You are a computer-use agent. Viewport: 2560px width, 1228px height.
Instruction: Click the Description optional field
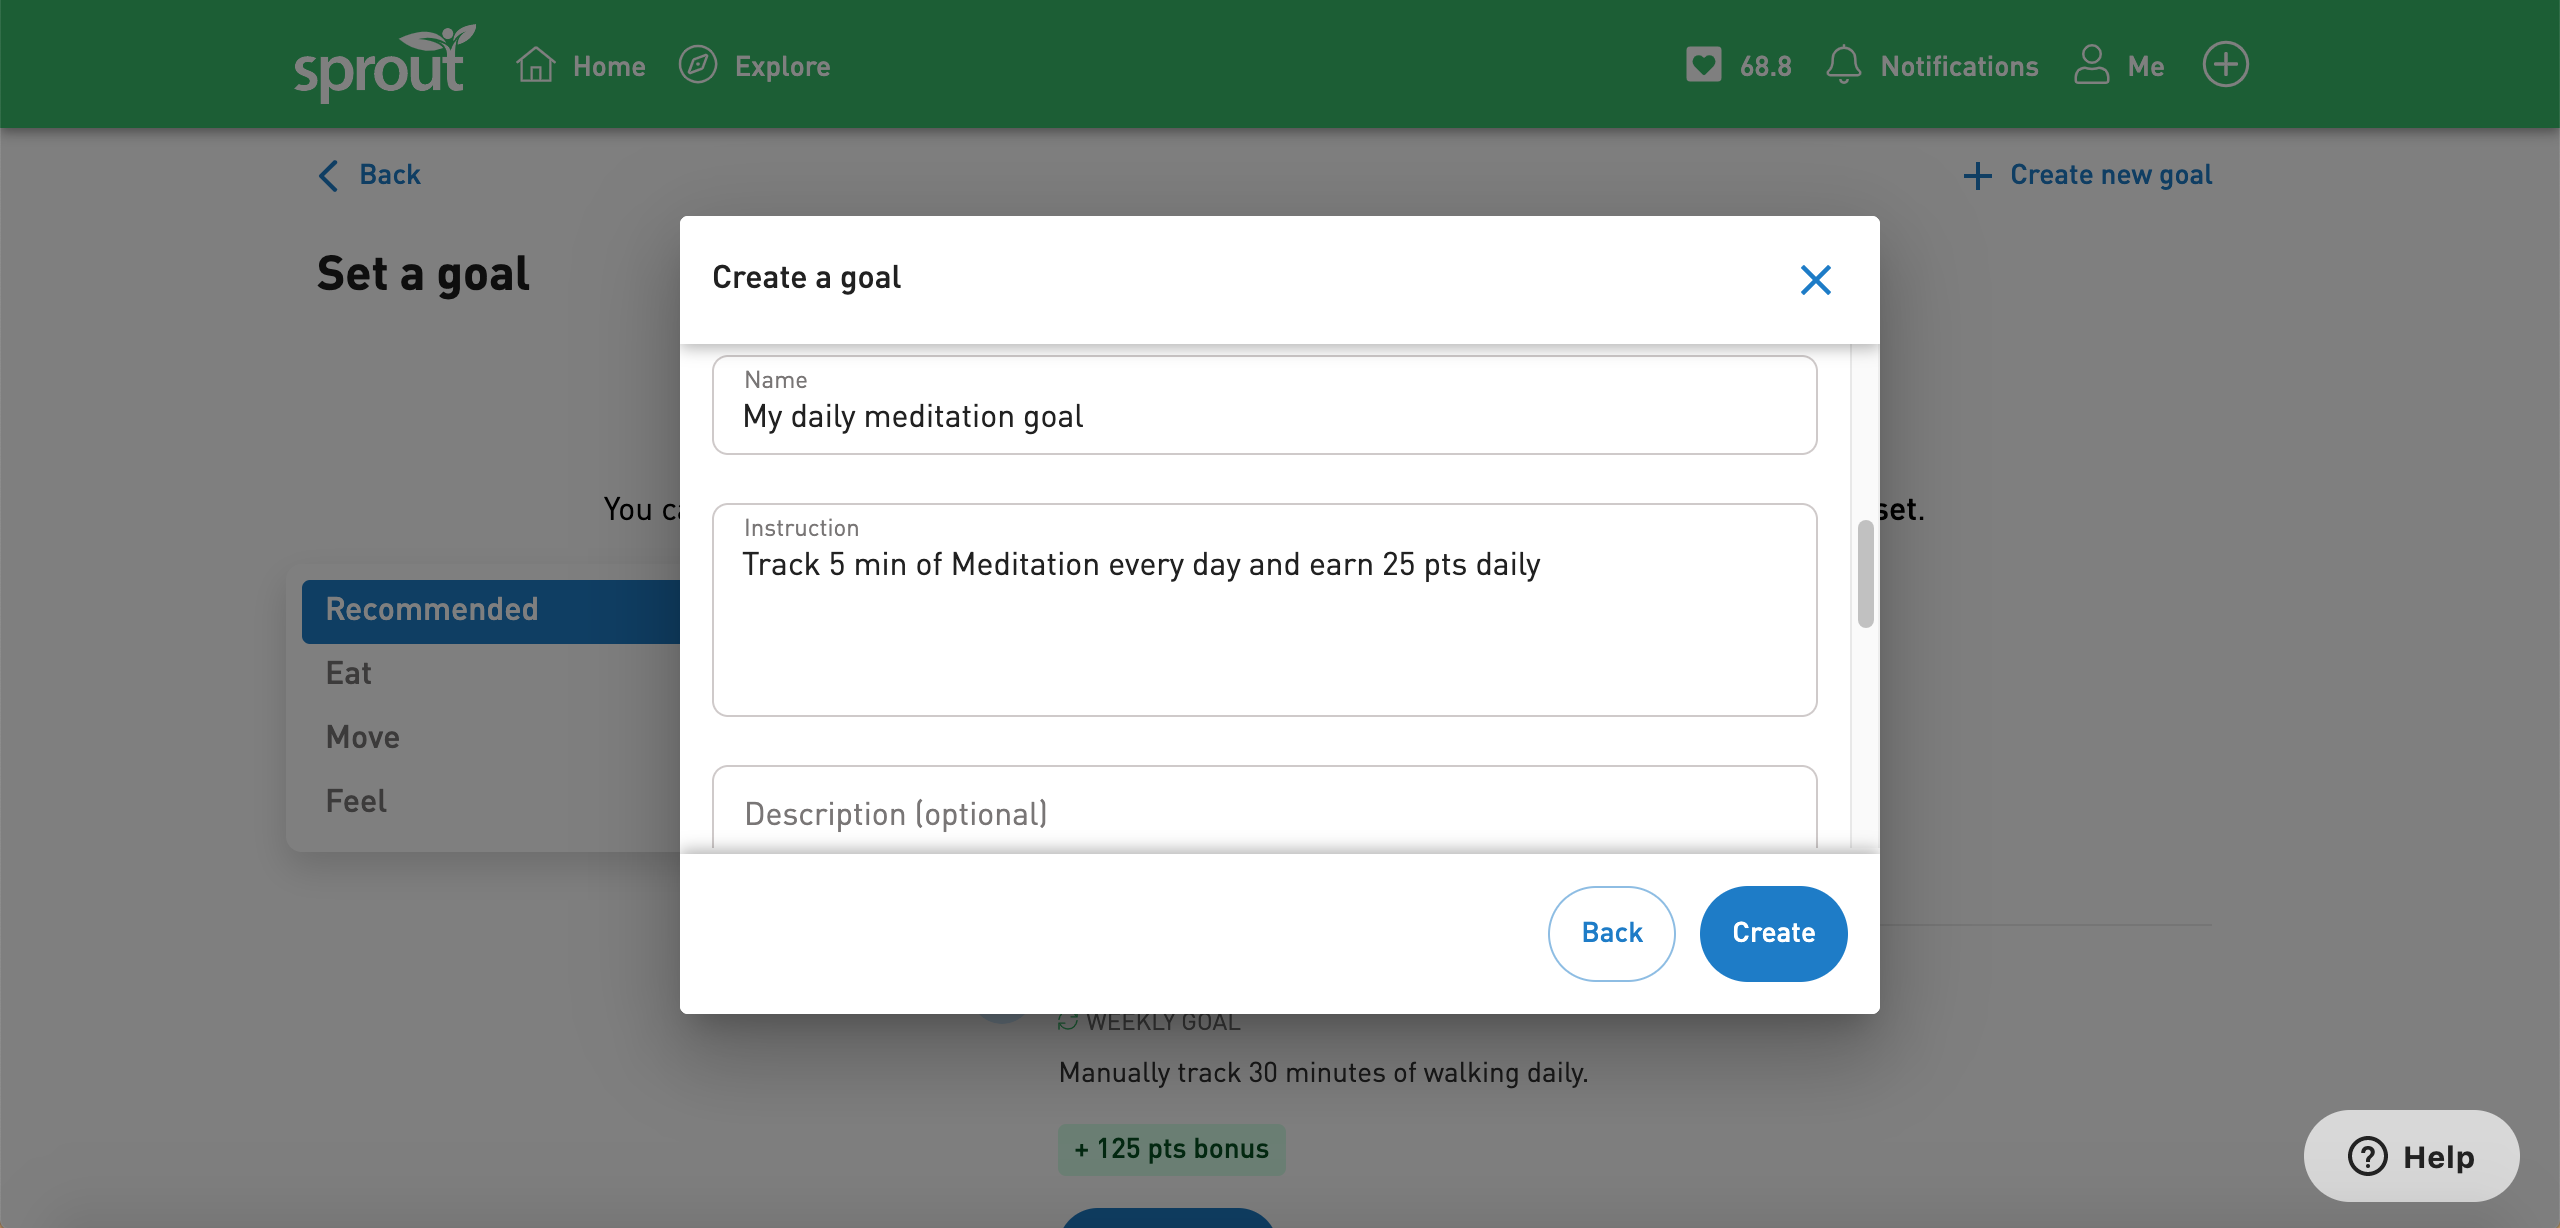(x=1264, y=810)
